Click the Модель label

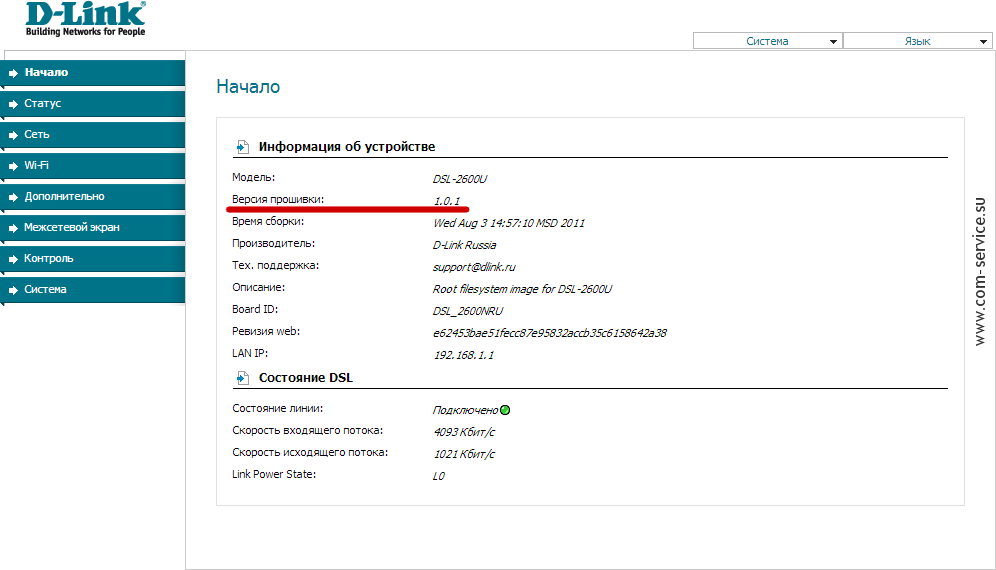click(x=253, y=177)
